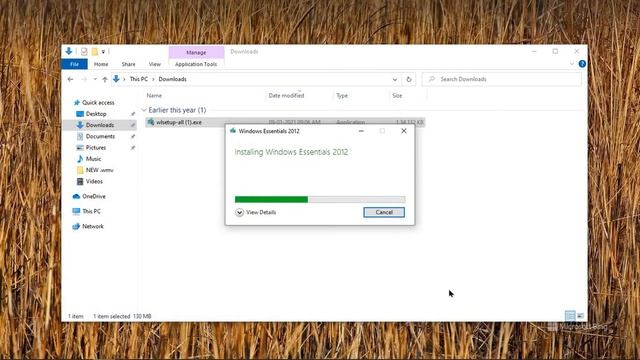Click the Search Downloads field
Screen dimensions: 640x360
(x=502, y=79)
